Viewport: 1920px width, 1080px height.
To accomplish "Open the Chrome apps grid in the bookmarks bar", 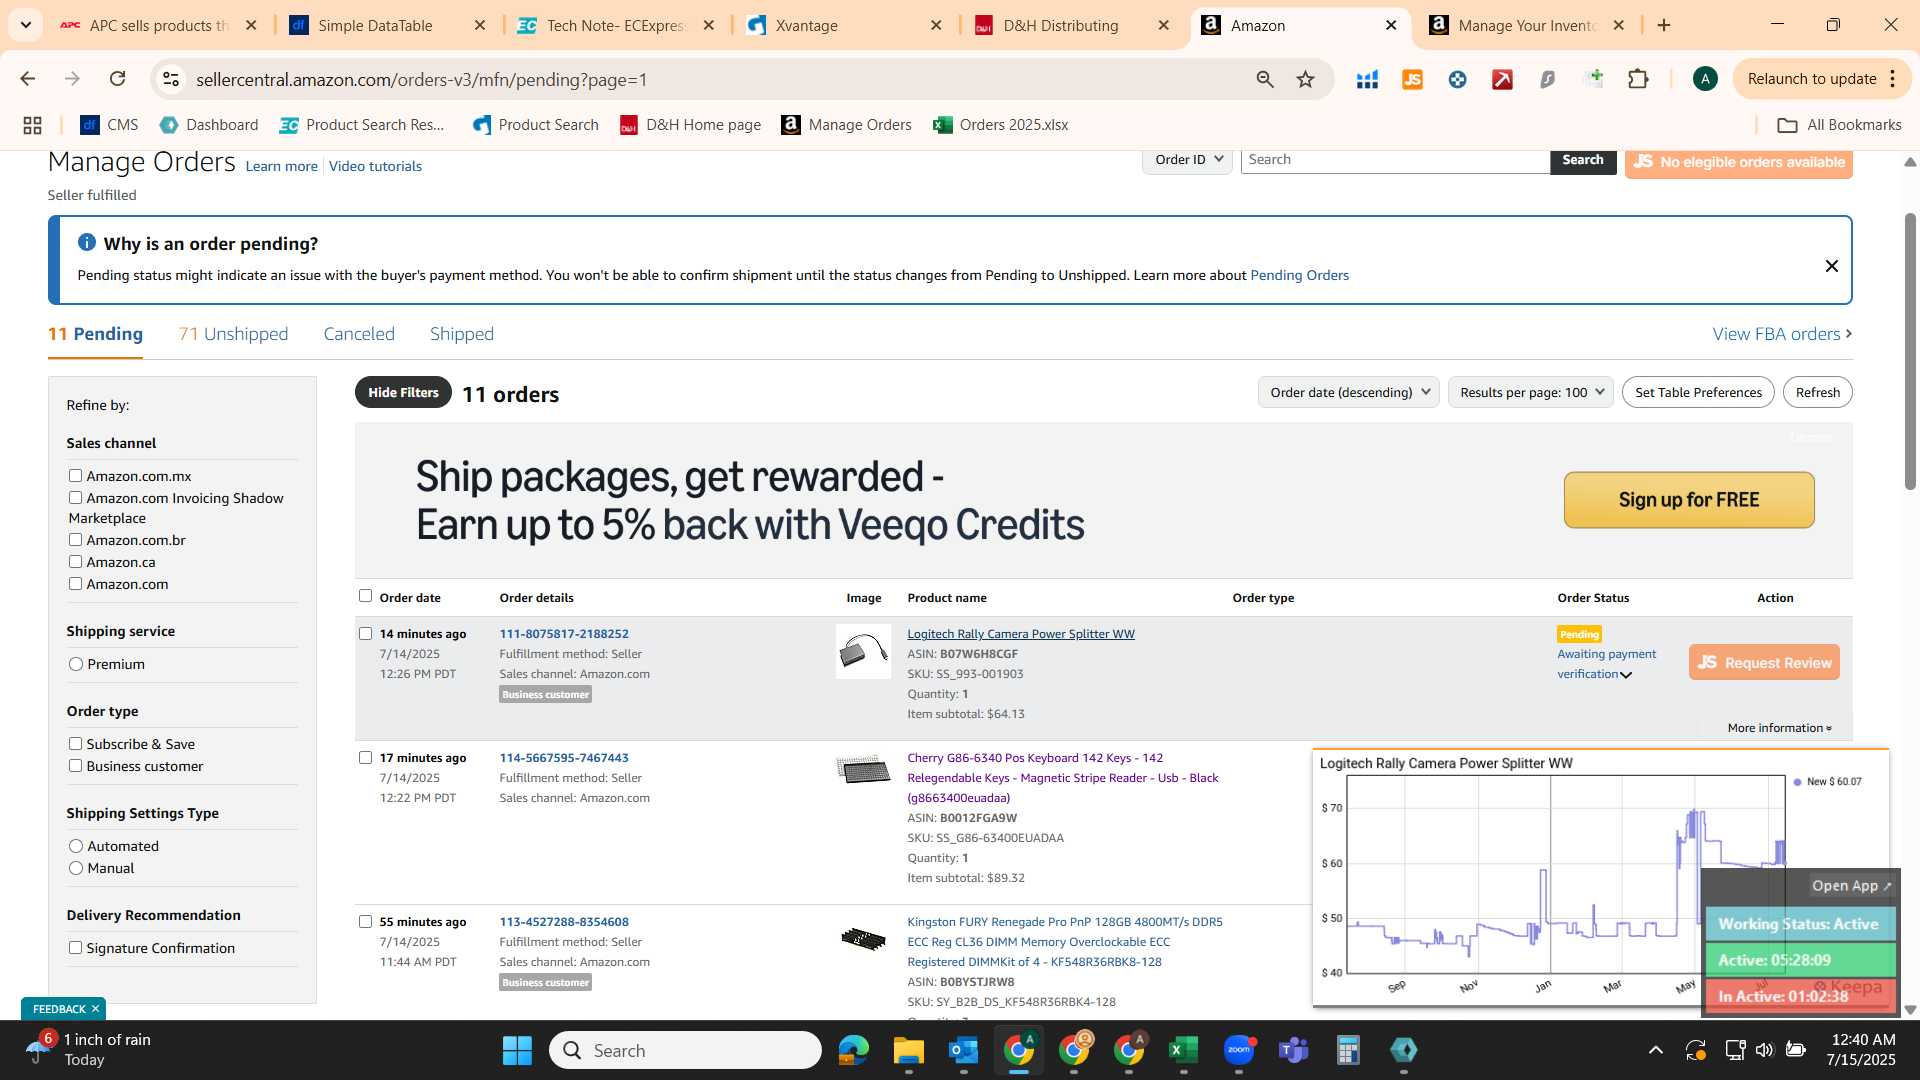I will pos(32,125).
